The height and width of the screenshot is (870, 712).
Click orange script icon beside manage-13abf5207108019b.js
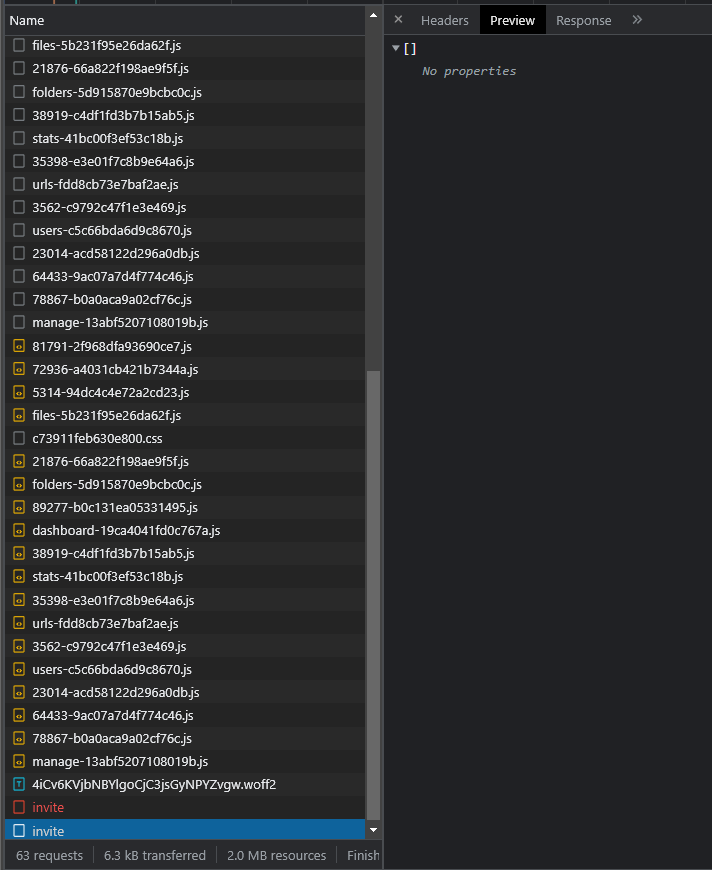19,761
